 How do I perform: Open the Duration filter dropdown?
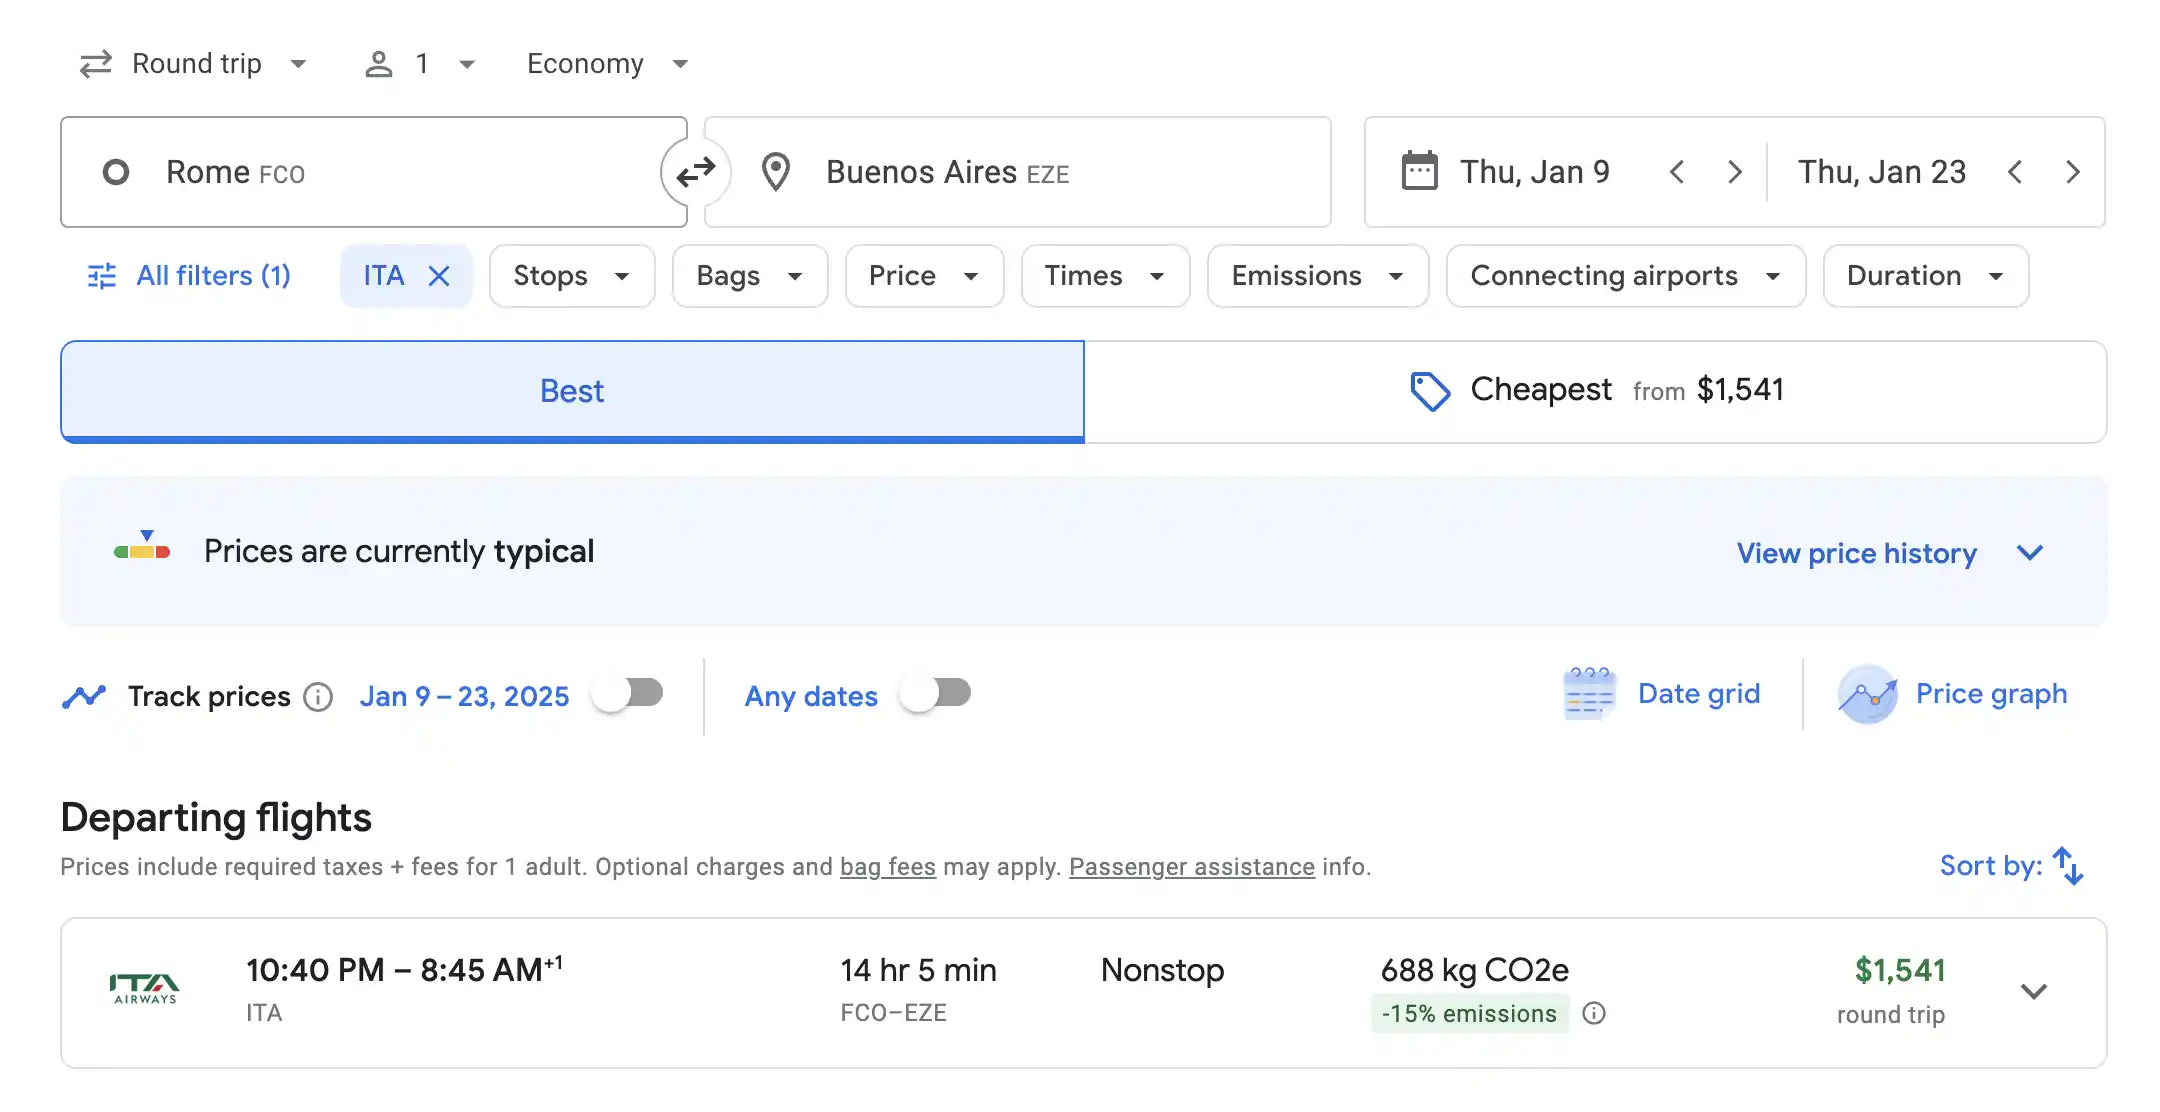[x=1922, y=275]
